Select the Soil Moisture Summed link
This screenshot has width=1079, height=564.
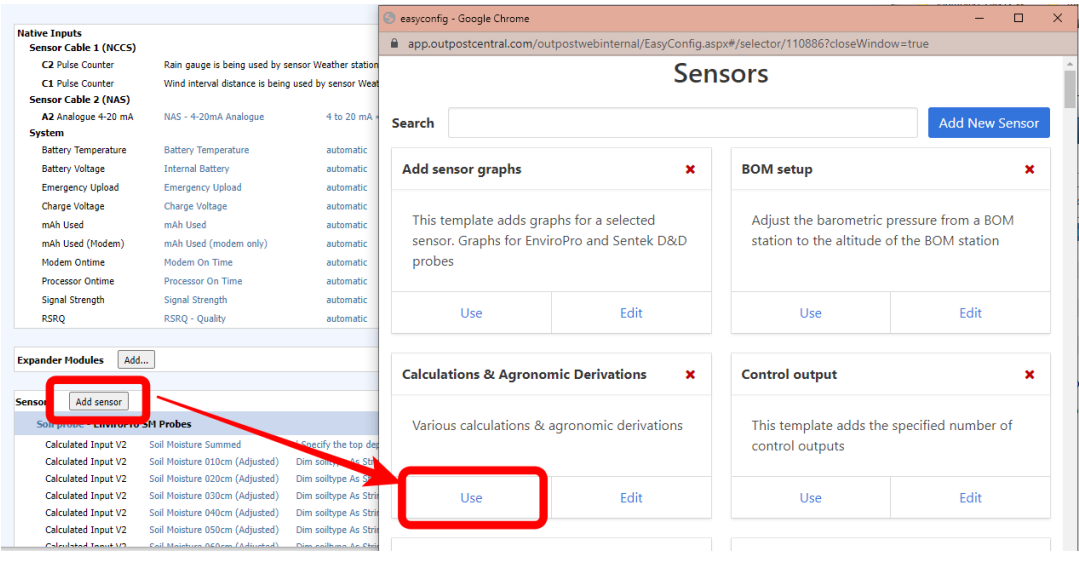(x=195, y=445)
